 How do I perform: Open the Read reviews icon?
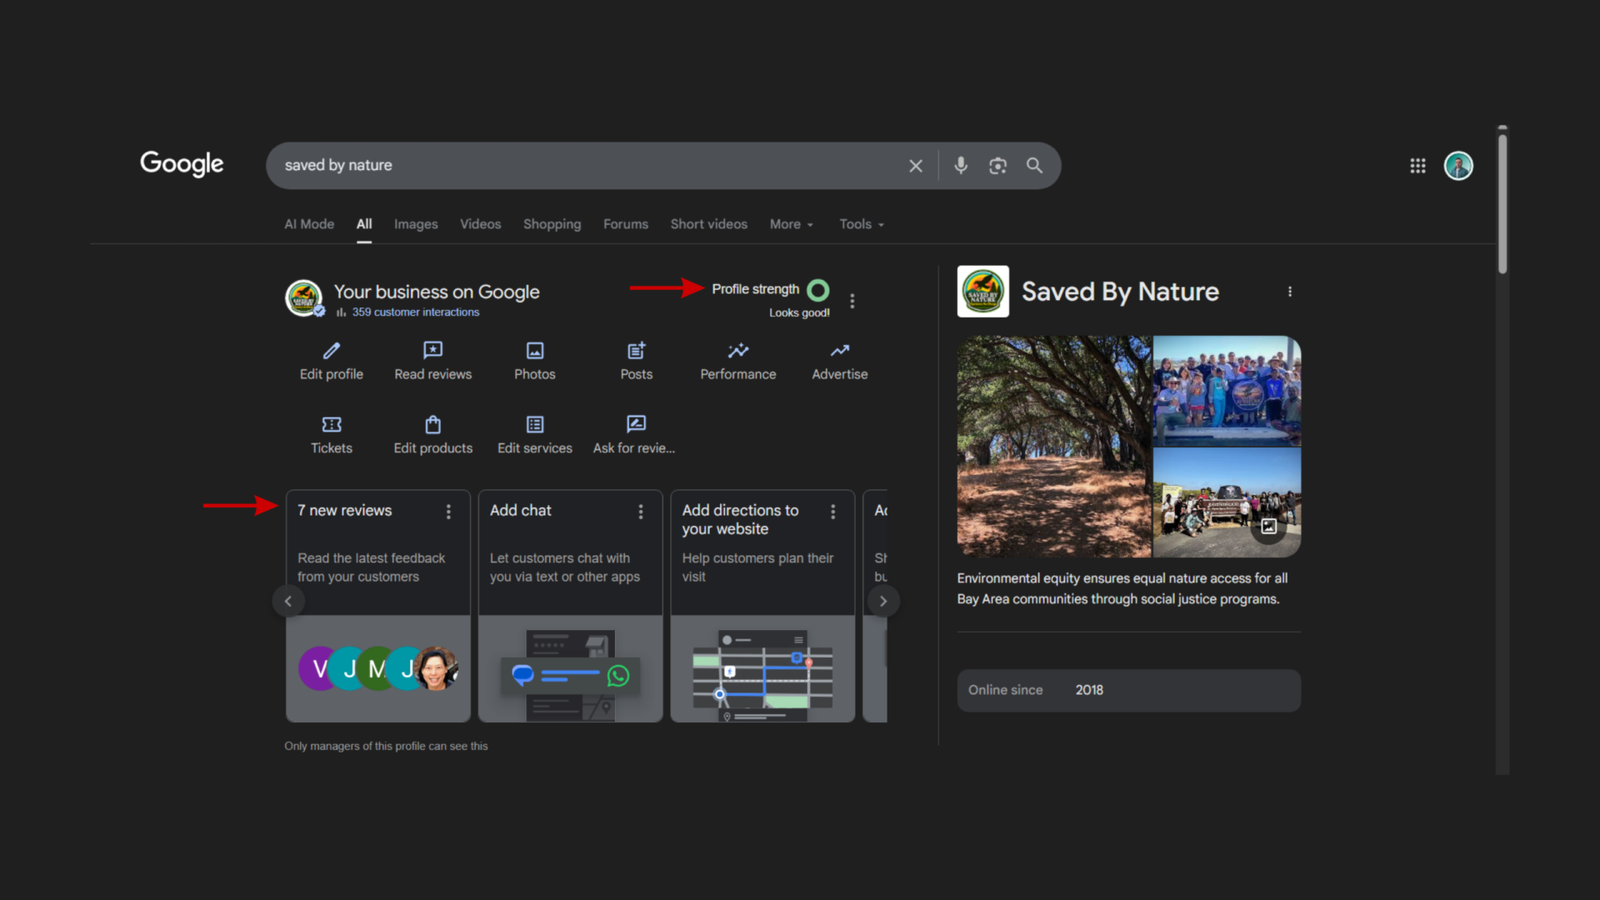tap(432, 352)
